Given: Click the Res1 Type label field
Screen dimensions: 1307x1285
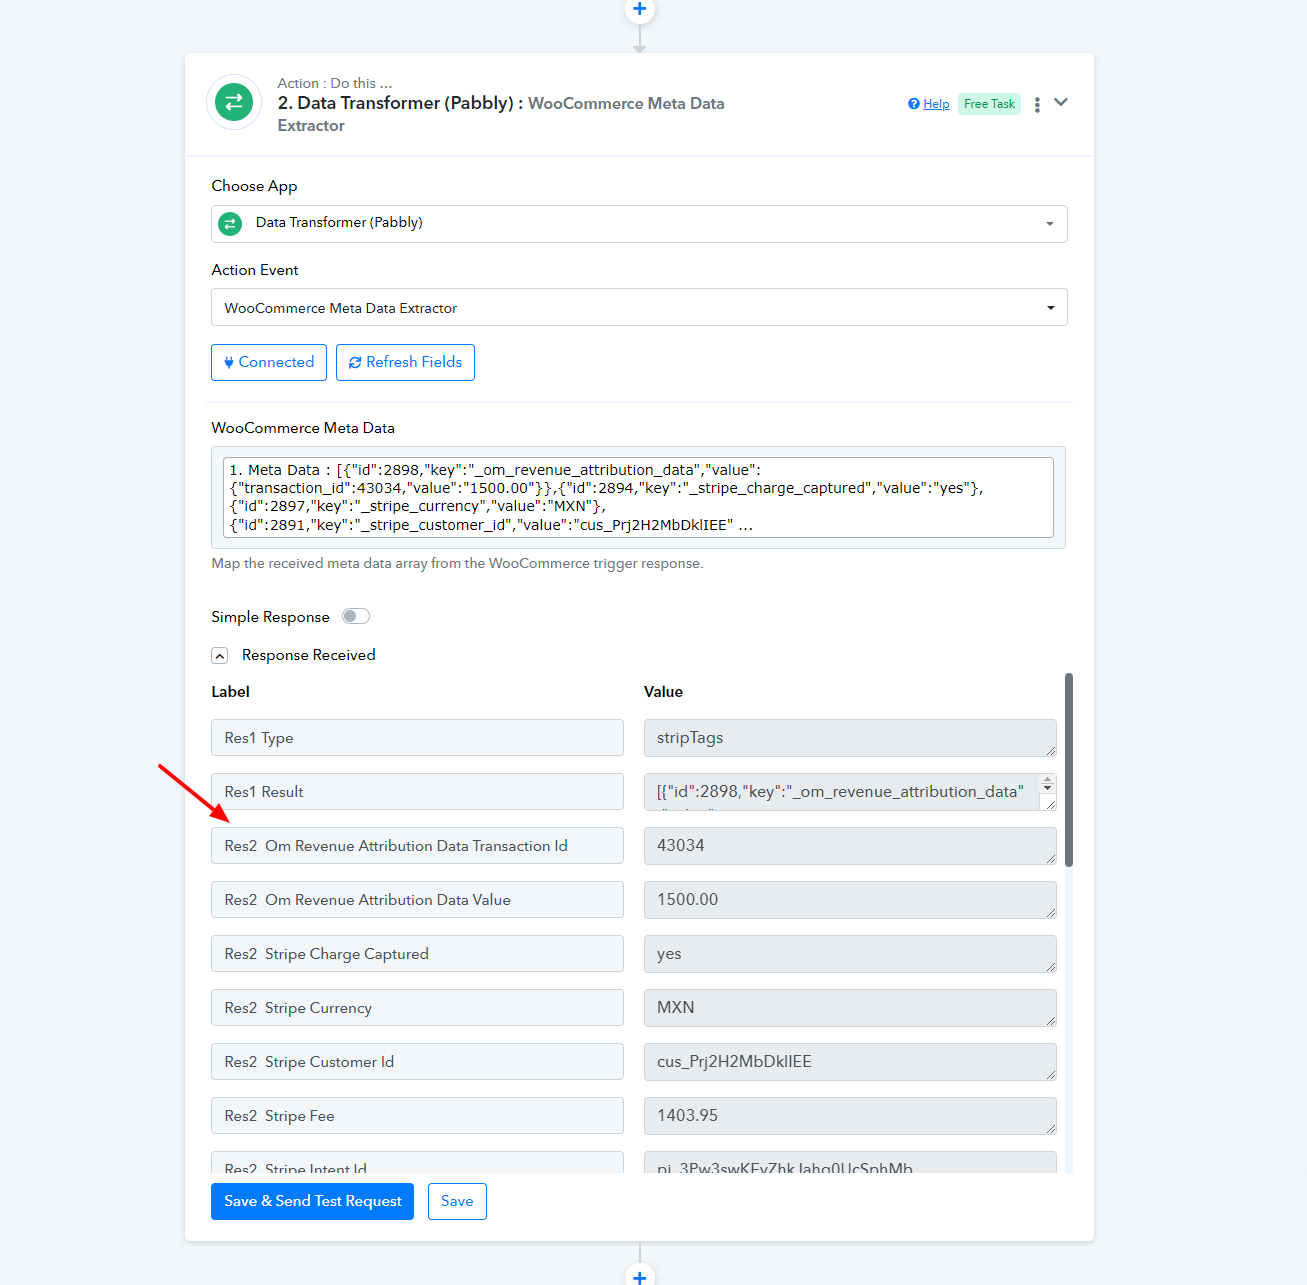Looking at the screenshot, I should pos(417,738).
